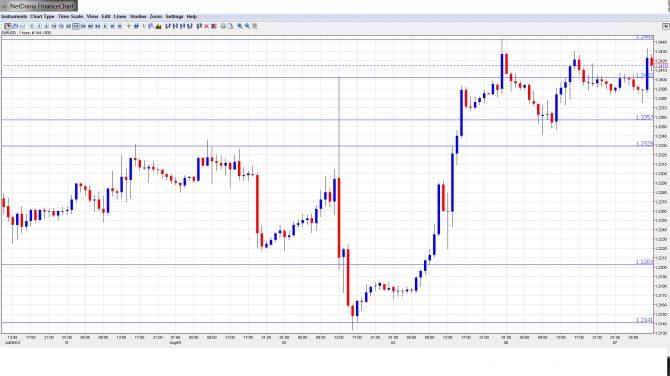The width and height of the screenshot is (670, 376).
Task: Click the zoom out magnifier icon
Action: pos(247,26)
